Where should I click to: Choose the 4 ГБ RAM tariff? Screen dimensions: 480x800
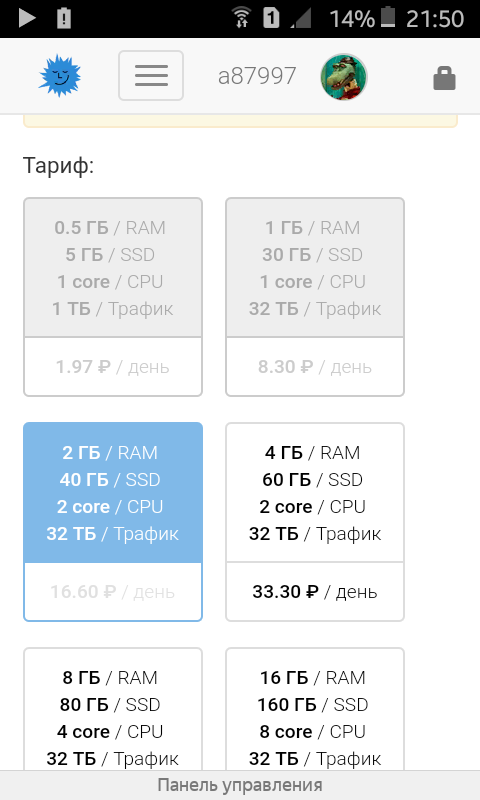[315, 522]
